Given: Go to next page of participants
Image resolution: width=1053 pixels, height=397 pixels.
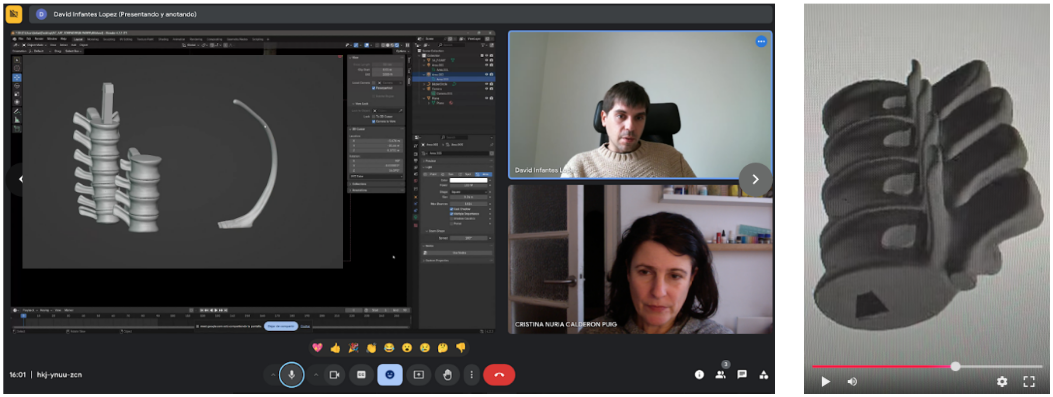Looking at the screenshot, I should (756, 179).
